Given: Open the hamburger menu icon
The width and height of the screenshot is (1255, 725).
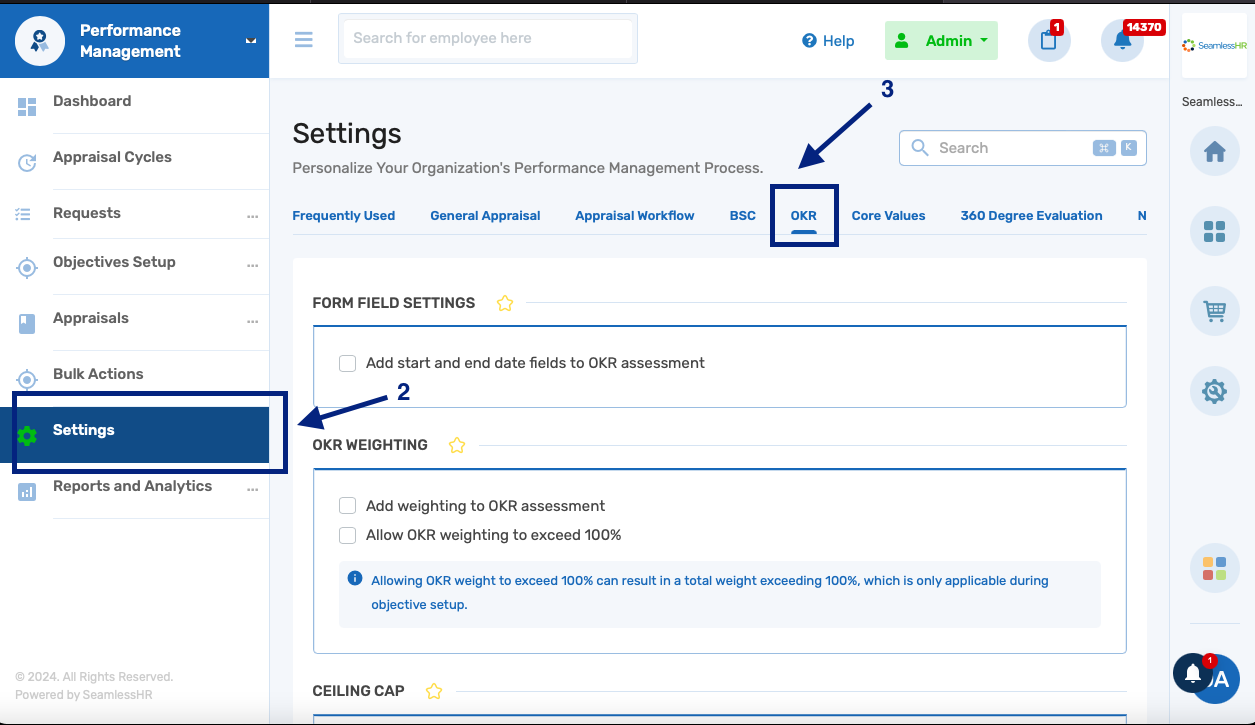Looking at the screenshot, I should tap(304, 40).
